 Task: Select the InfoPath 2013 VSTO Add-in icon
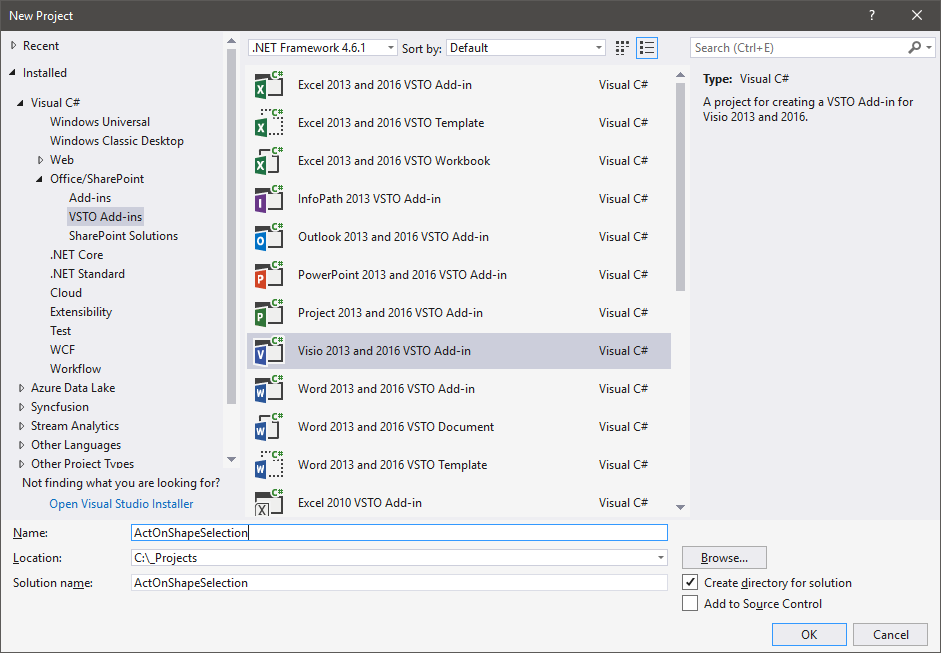(x=268, y=199)
